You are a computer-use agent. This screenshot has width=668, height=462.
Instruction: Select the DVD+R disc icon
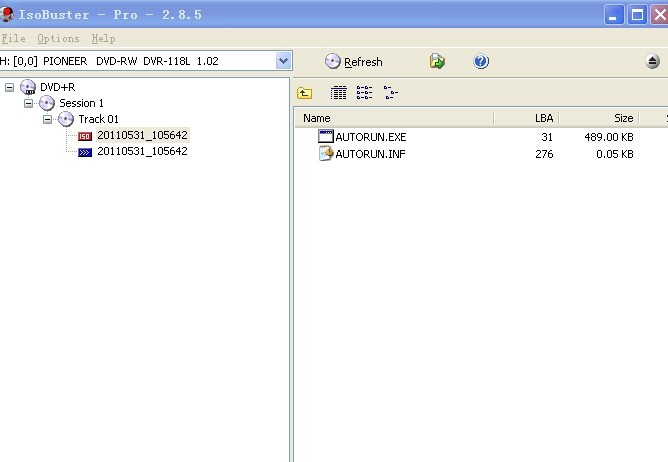tap(28, 87)
